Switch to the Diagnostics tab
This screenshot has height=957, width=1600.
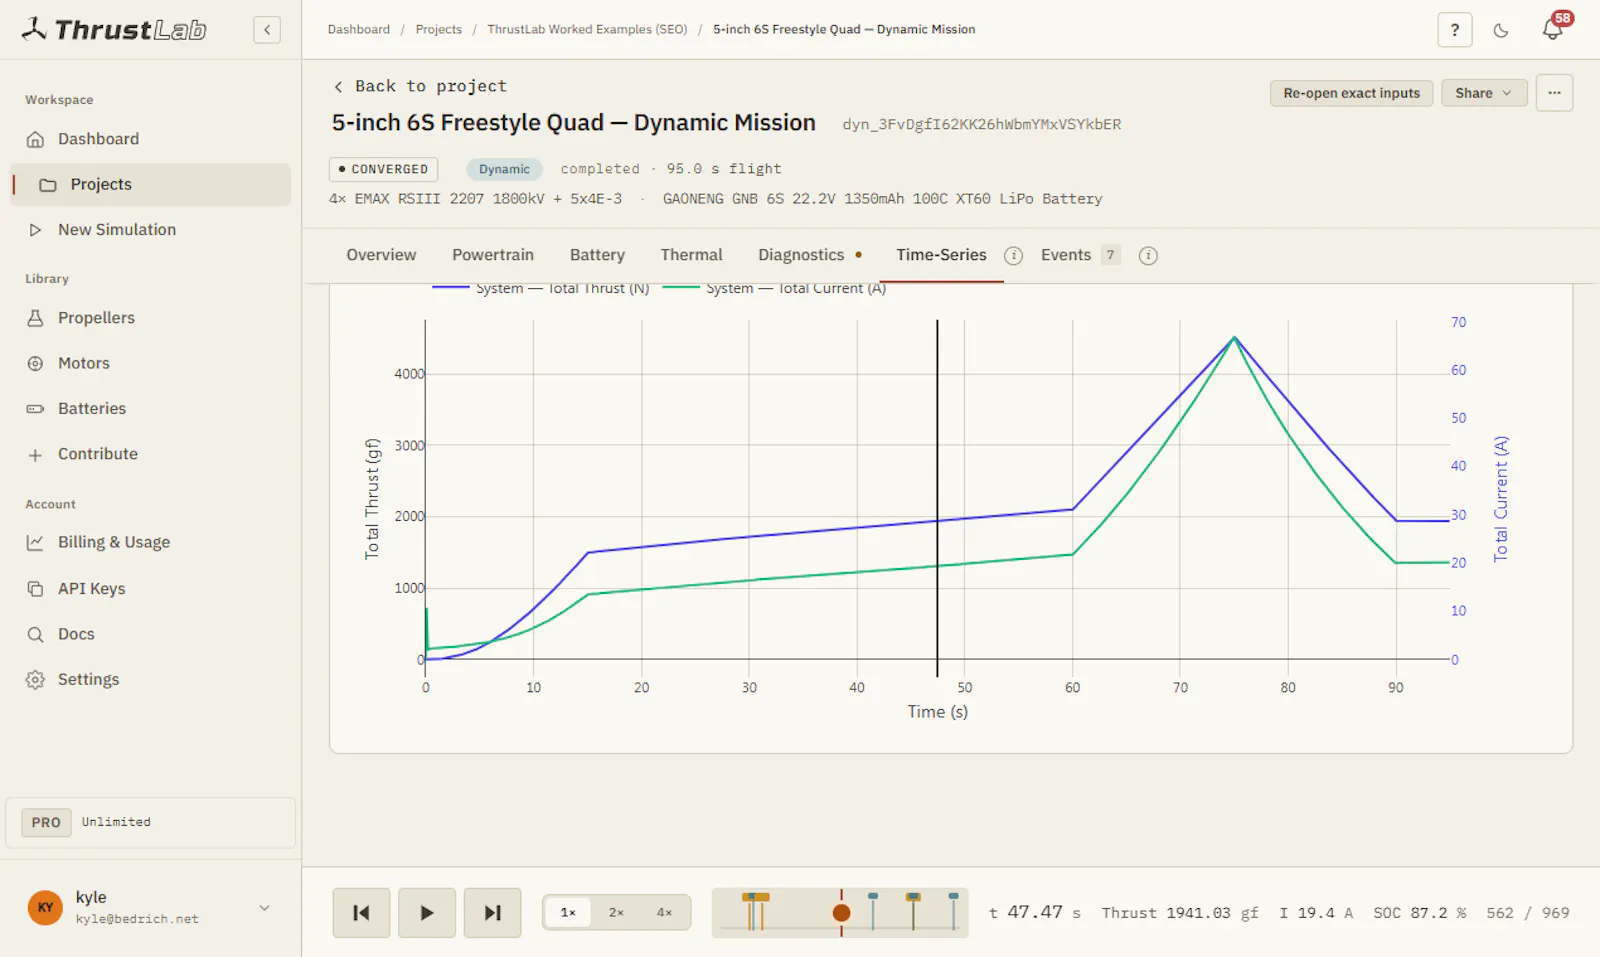[810, 255]
